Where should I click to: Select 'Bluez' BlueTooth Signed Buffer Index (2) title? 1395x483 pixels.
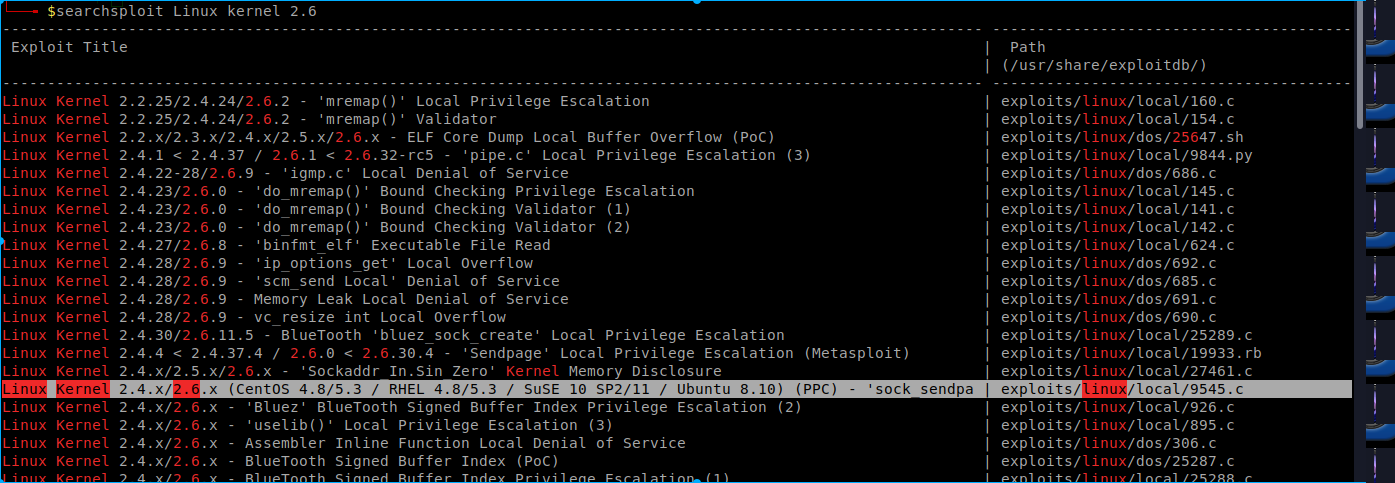402,407
